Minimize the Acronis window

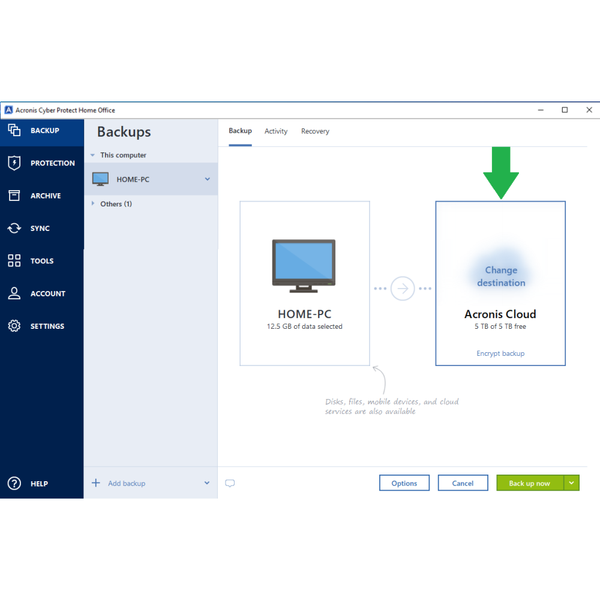coord(541,110)
